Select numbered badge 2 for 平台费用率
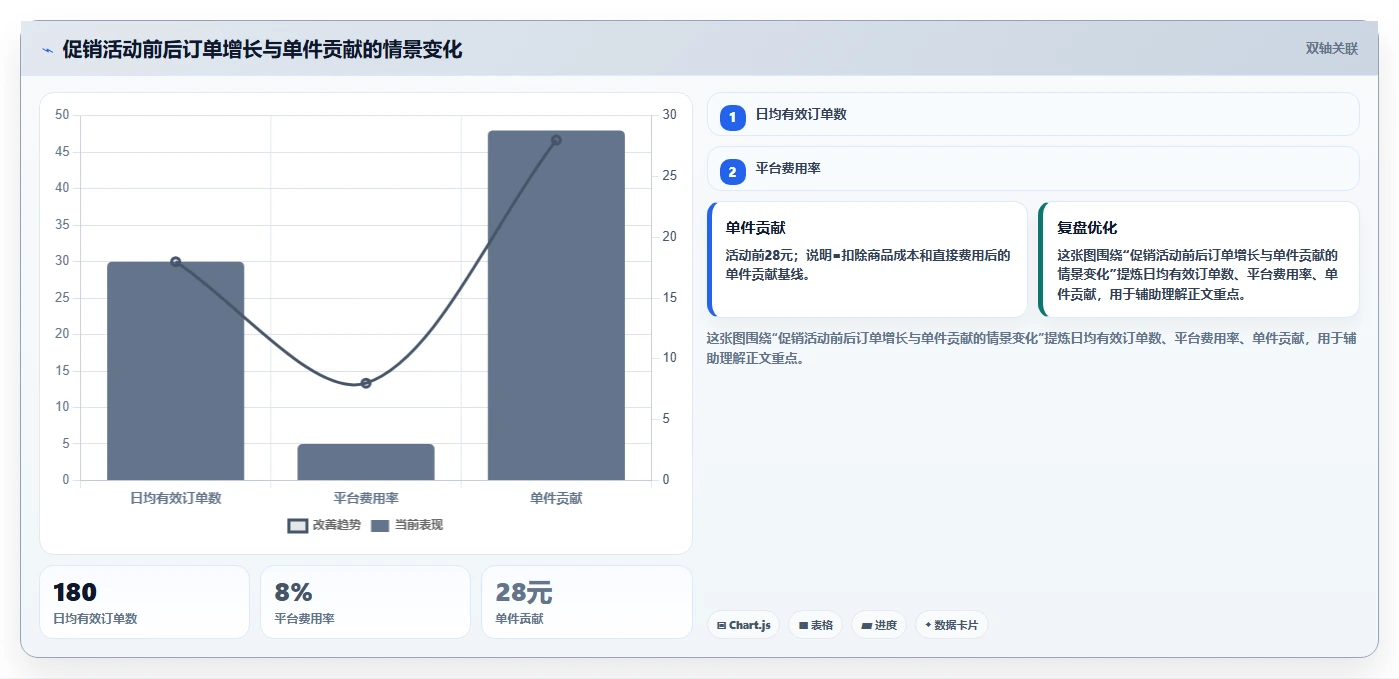 point(732,172)
